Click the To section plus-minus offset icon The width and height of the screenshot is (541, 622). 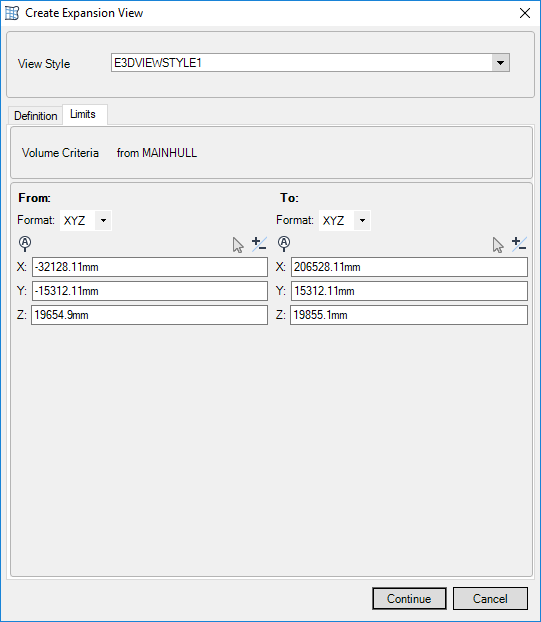pyautogui.click(x=519, y=244)
